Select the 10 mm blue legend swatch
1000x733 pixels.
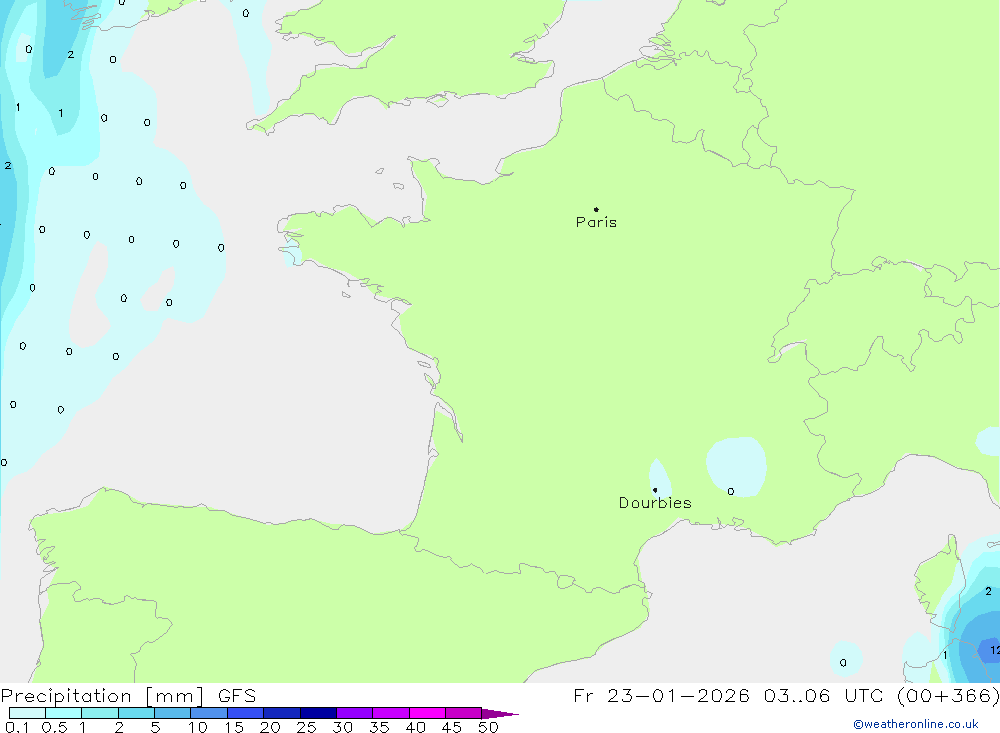coord(209,713)
